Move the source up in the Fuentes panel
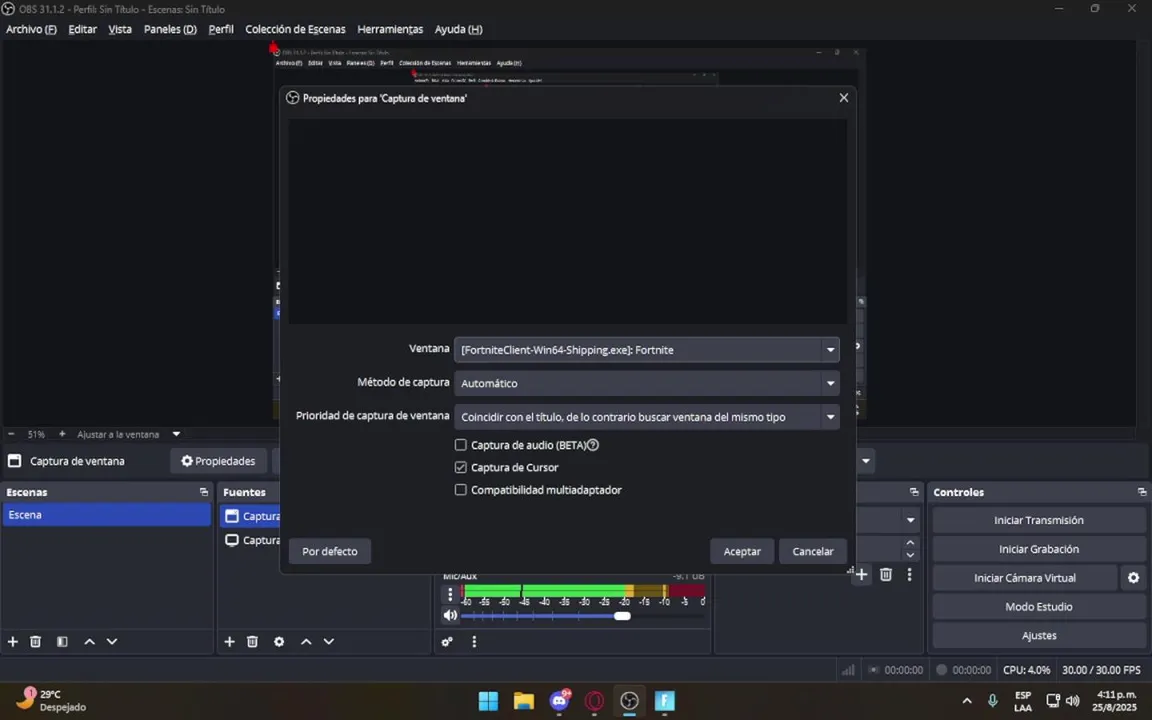 coord(306,641)
